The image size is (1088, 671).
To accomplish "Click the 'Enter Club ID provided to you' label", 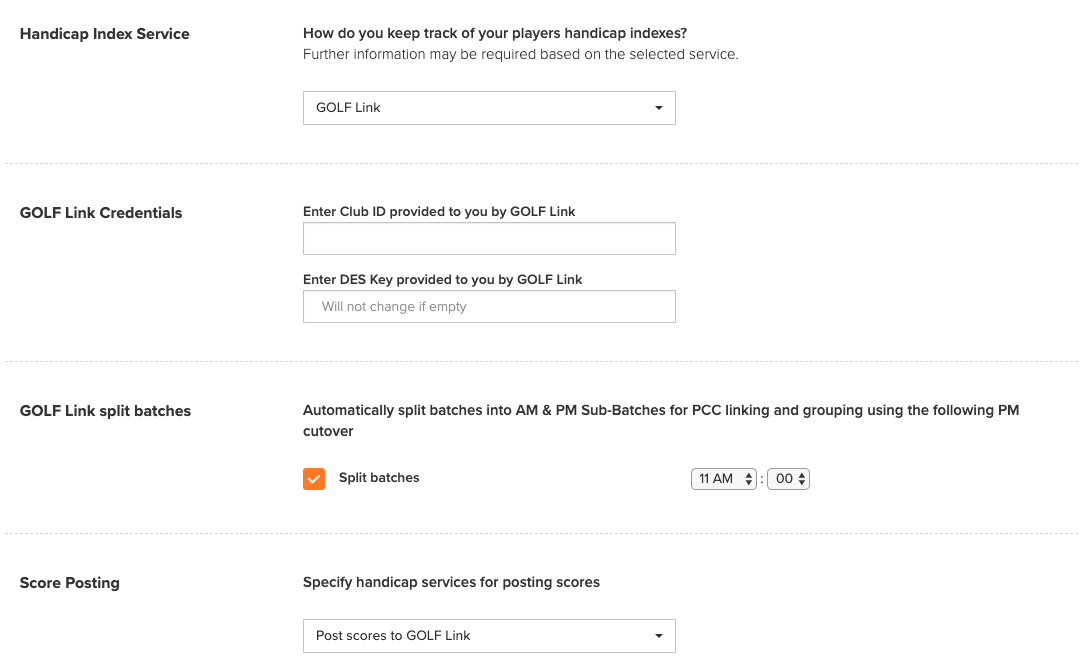I will 439,212.
